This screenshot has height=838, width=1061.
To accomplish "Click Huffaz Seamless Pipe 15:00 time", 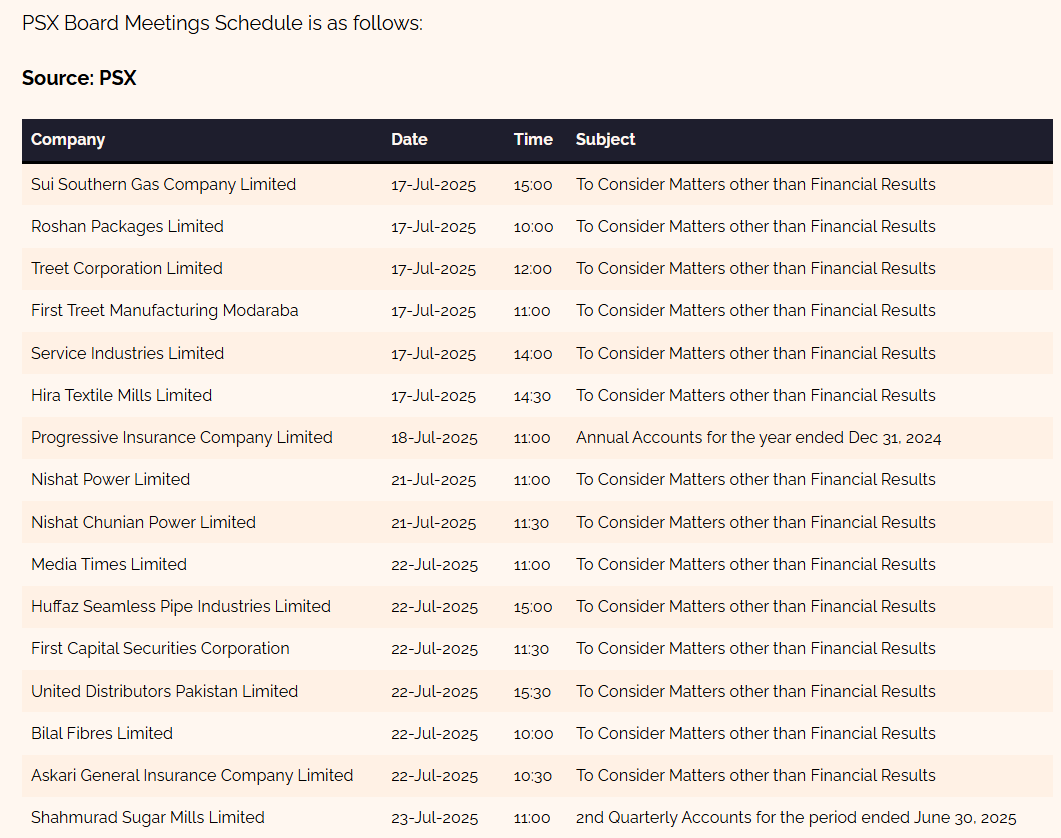I will pos(533,607).
